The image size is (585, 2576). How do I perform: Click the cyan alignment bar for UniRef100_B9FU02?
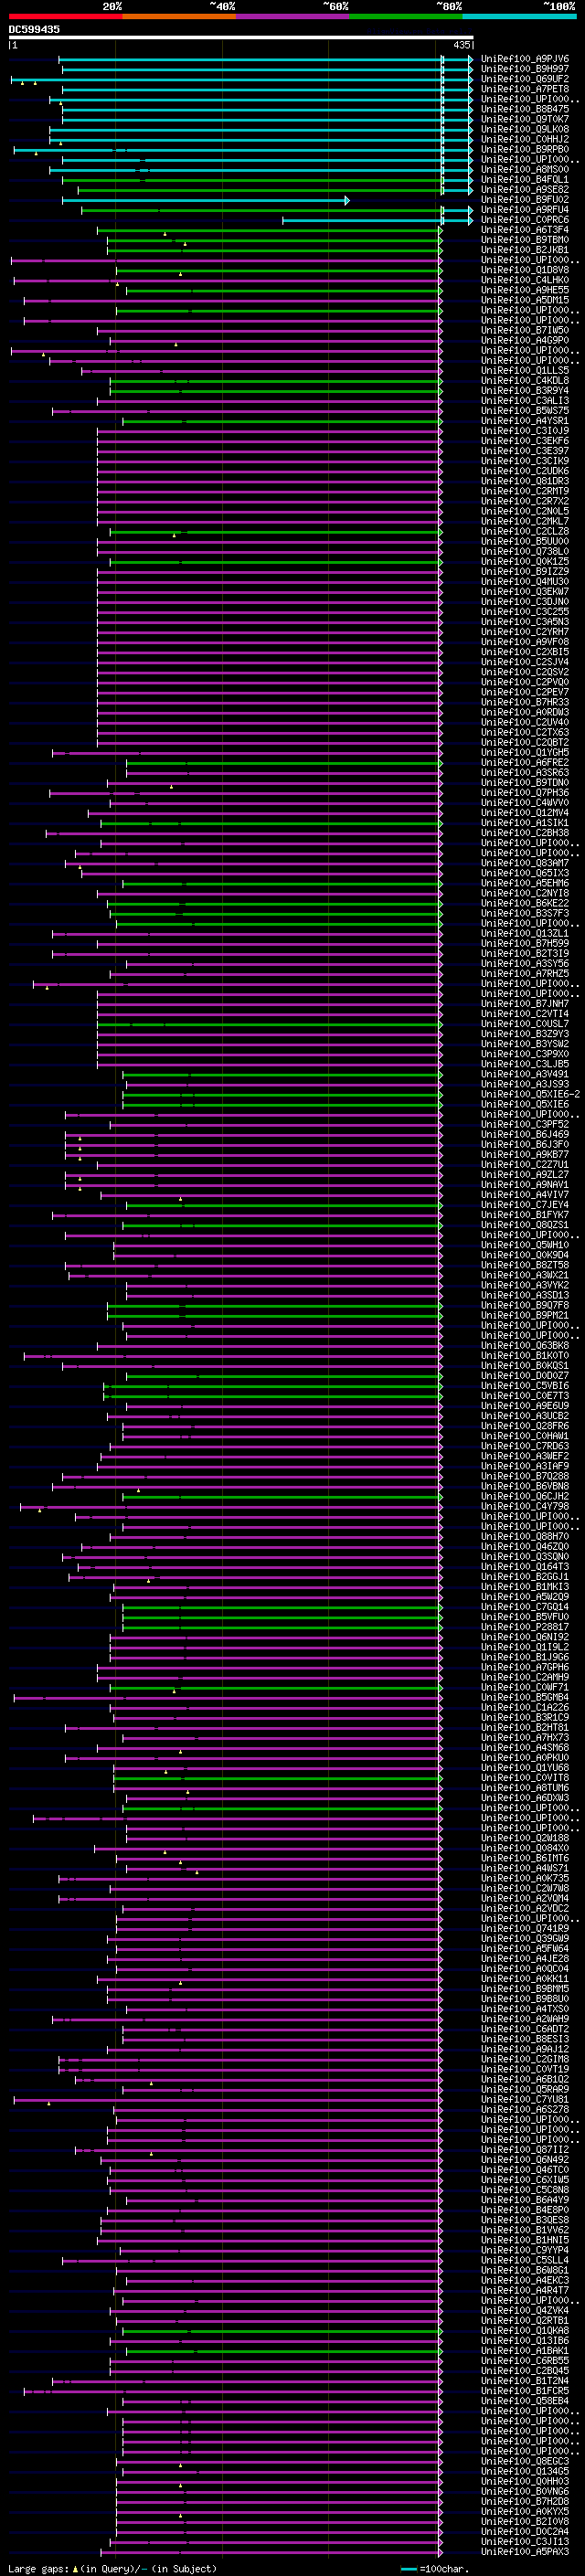pyautogui.click(x=205, y=200)
